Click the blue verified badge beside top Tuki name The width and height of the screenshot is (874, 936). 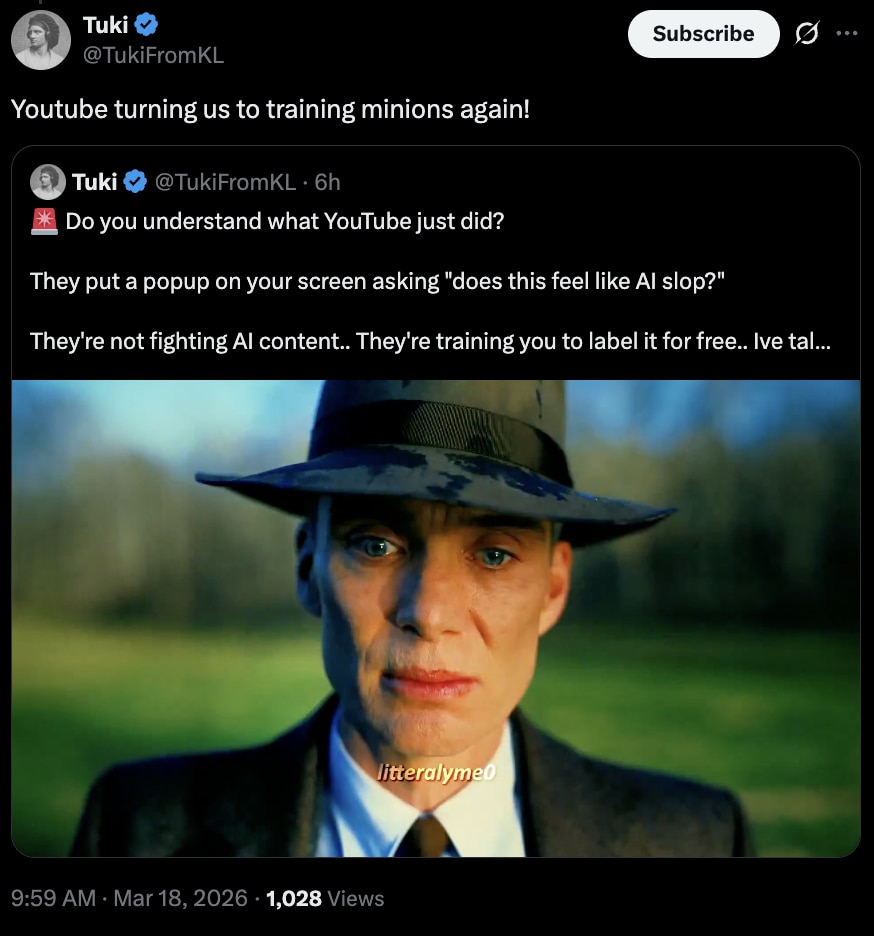146,24
